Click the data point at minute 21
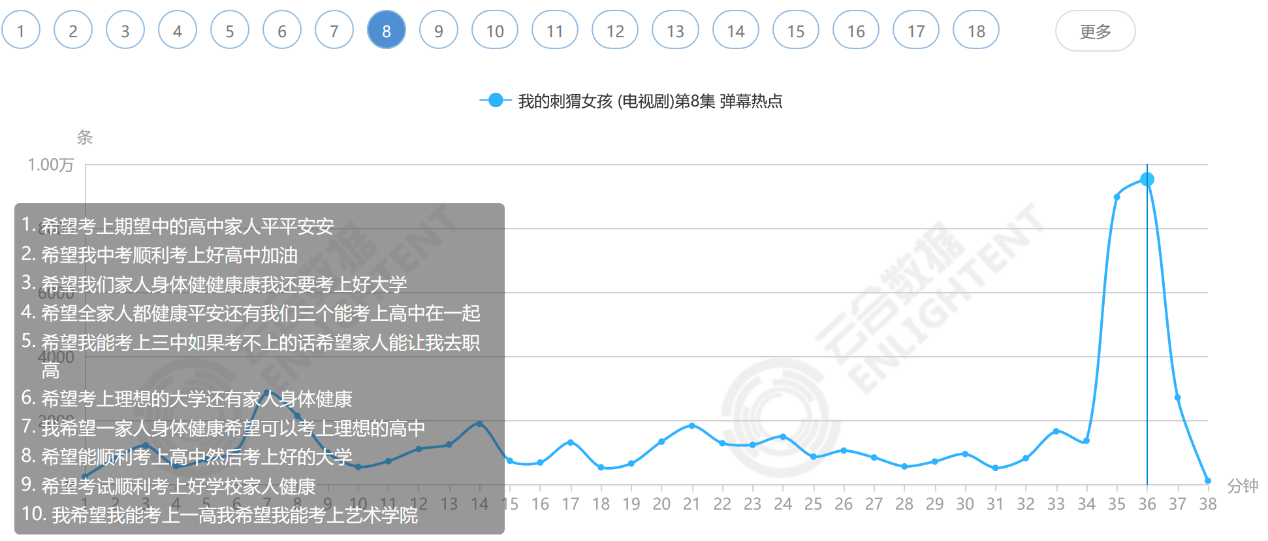1268x541 pixels. pyautogui.click(x=692, y=426)
